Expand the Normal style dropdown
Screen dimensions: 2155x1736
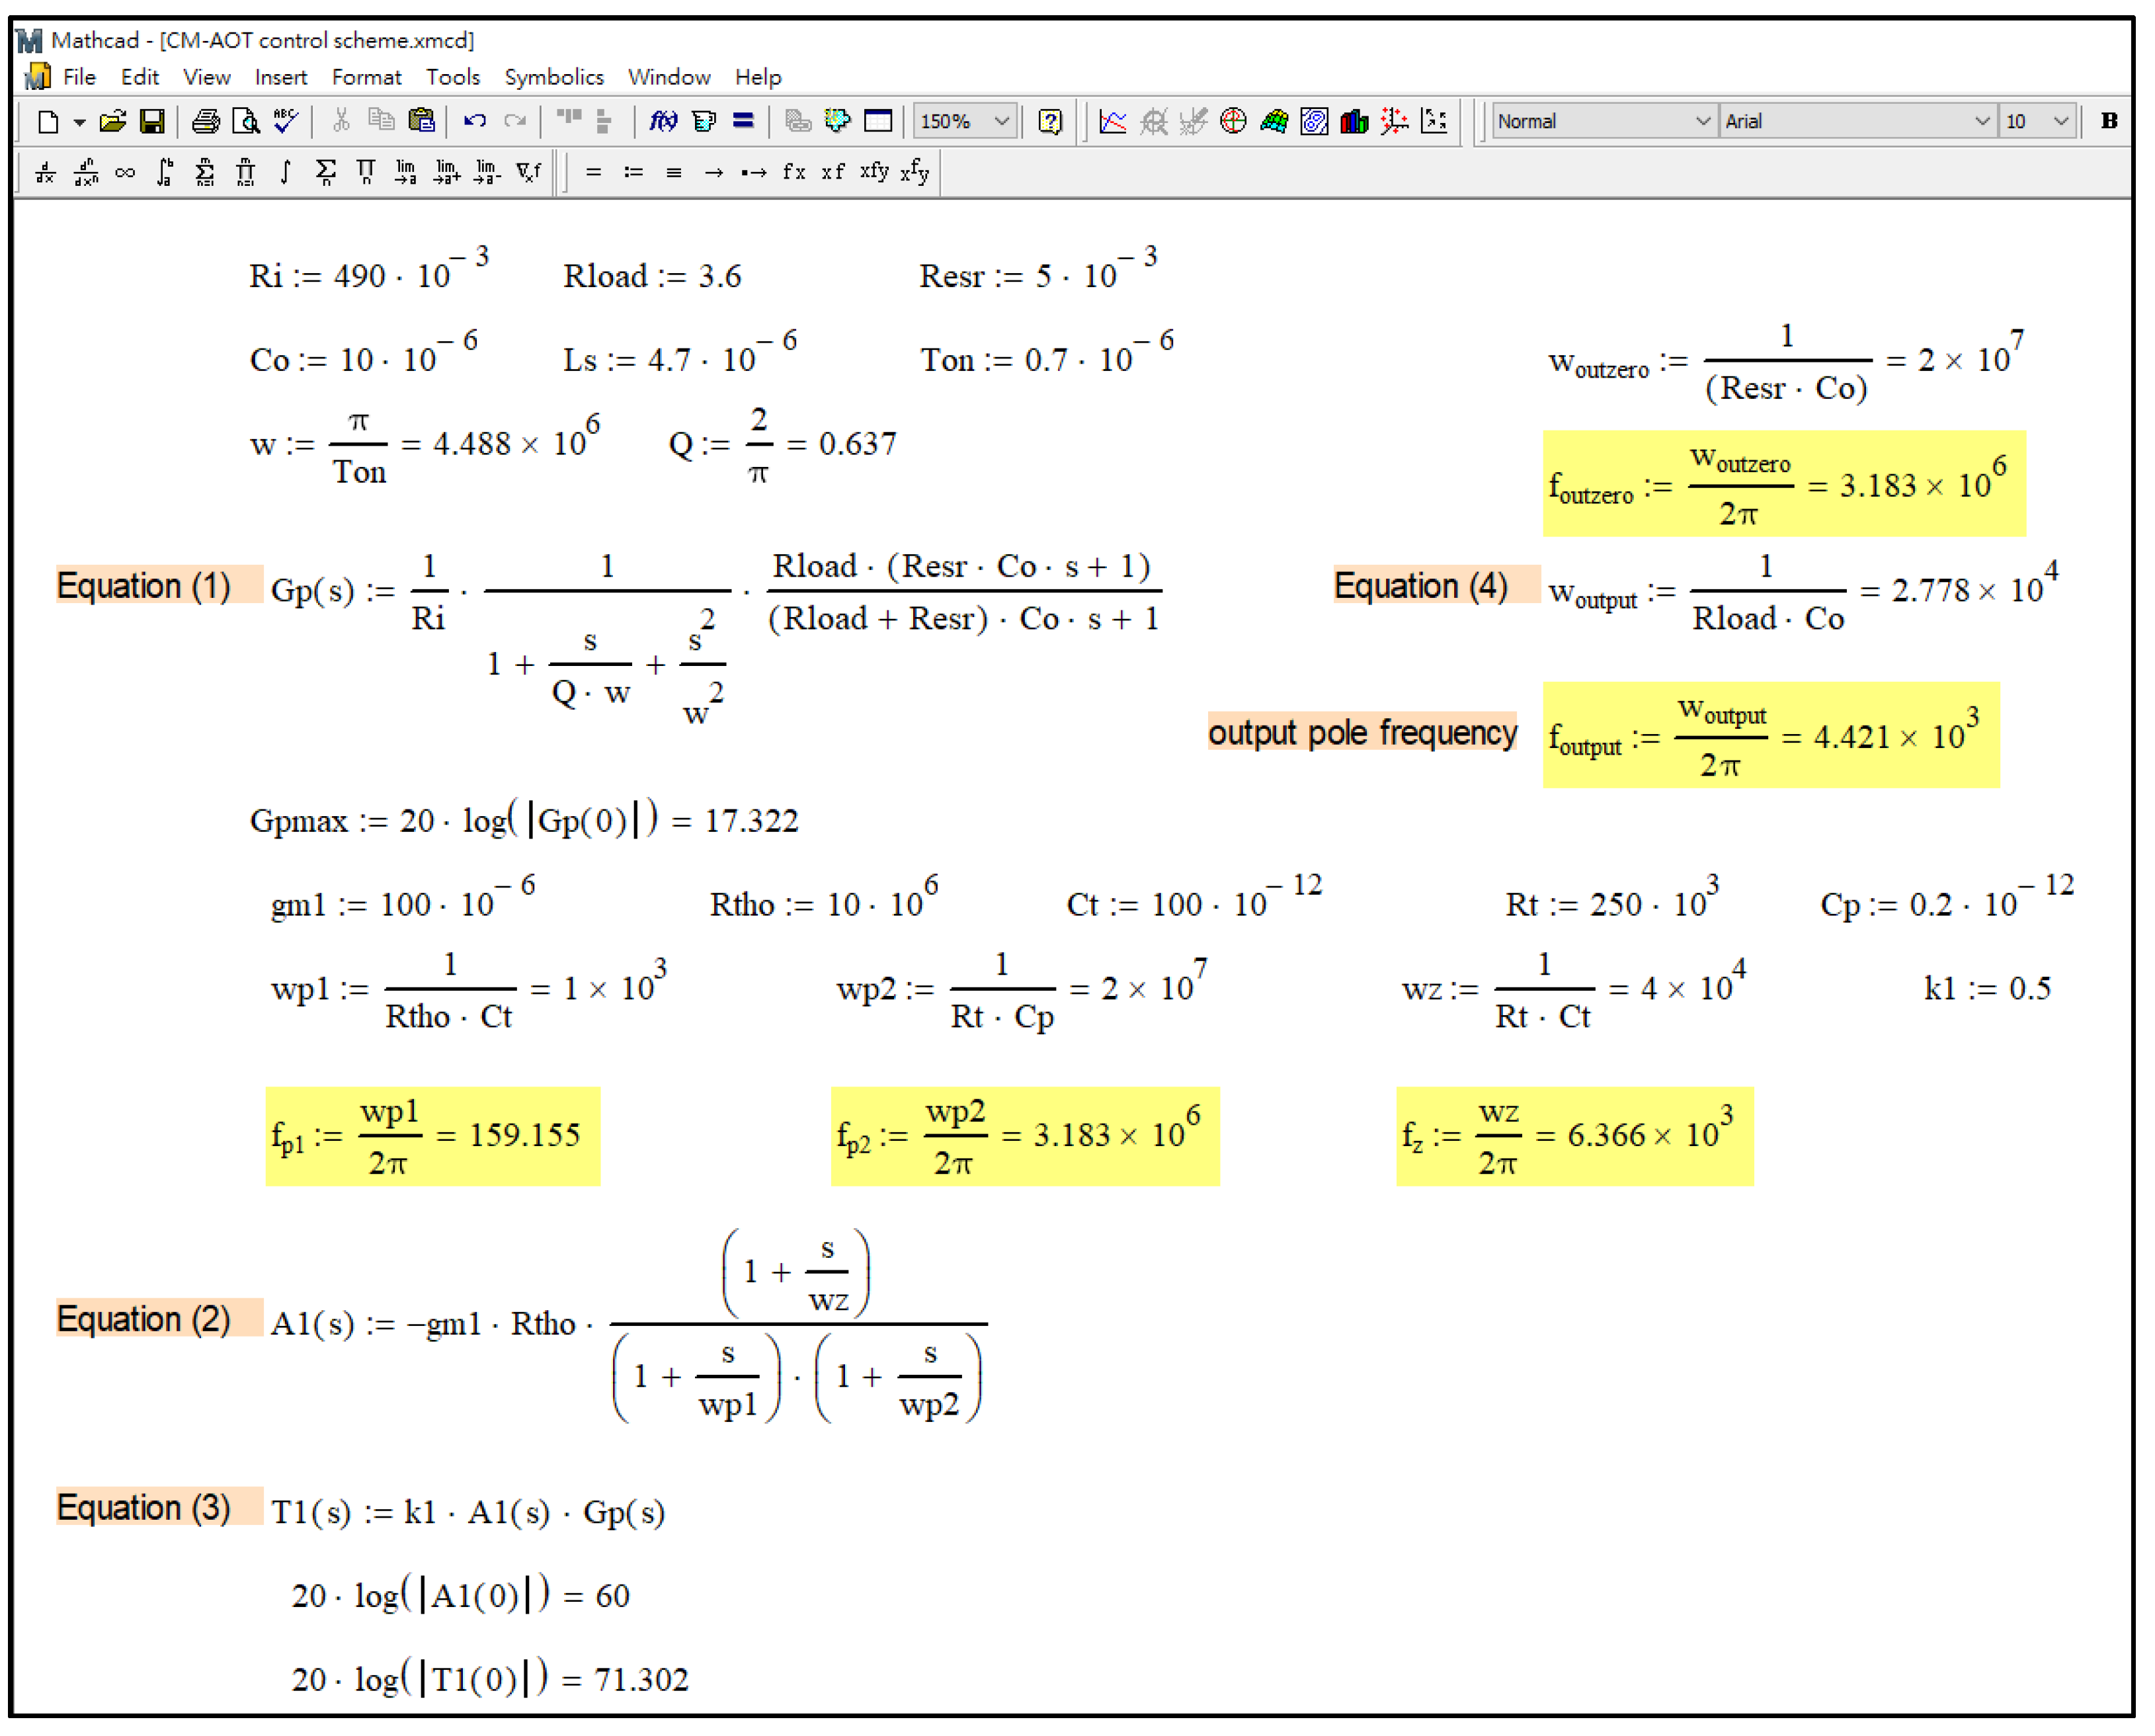tap(1702, 121)
